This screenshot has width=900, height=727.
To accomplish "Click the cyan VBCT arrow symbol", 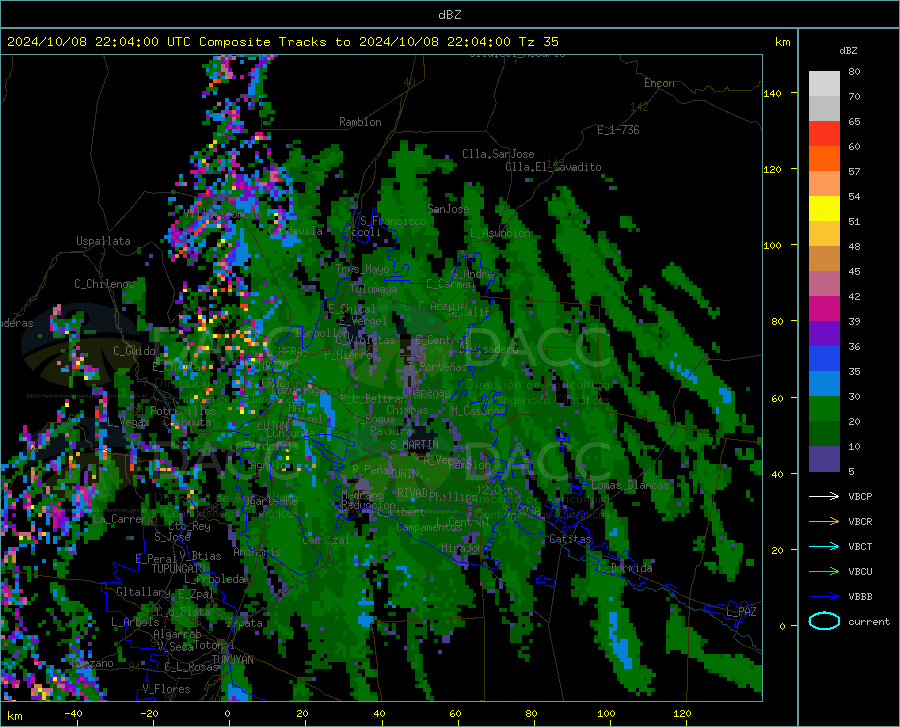I will click(x=824, y=546).
